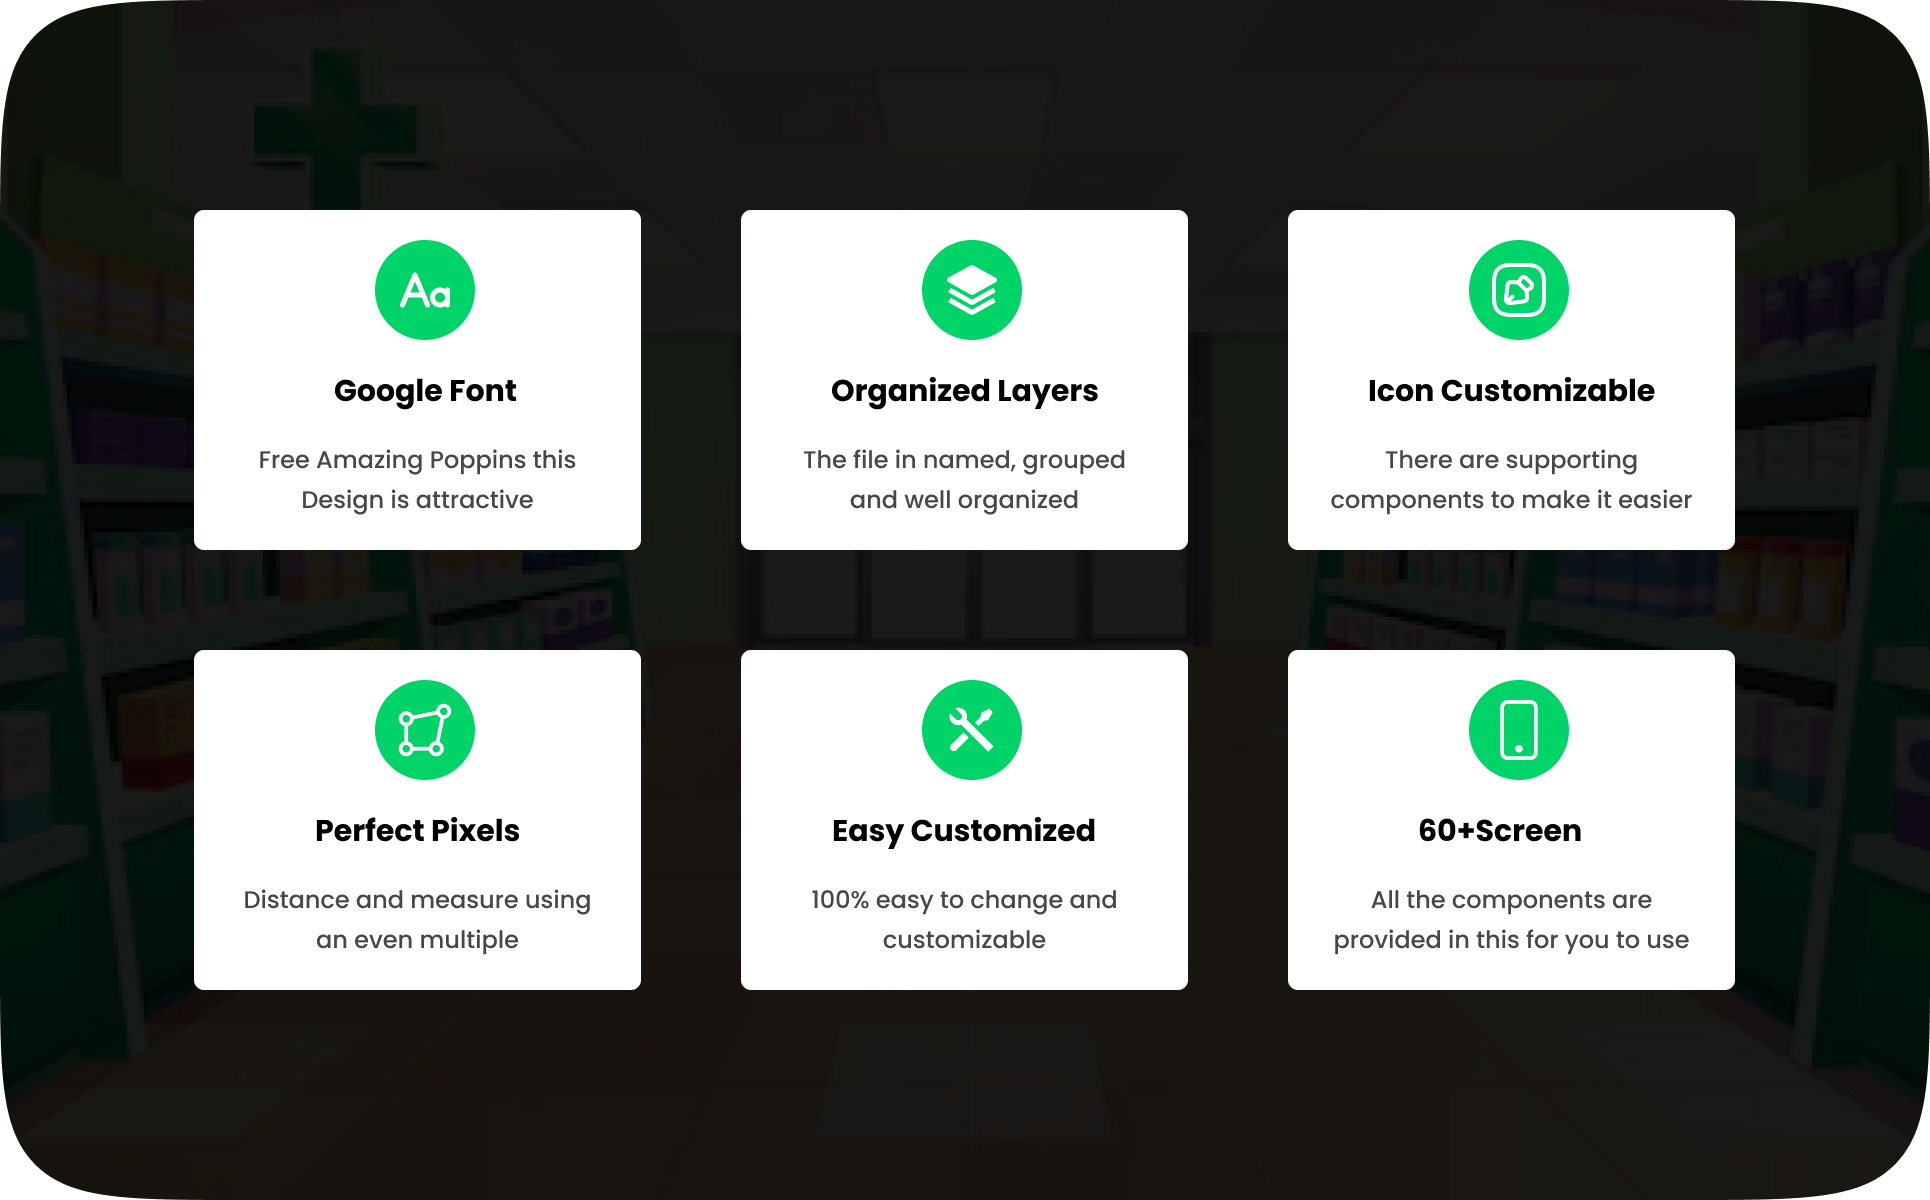The height and width of the screenshot is (1200, 1930).
Task: Select the Easy Customized heading
Action: point(964,831)
